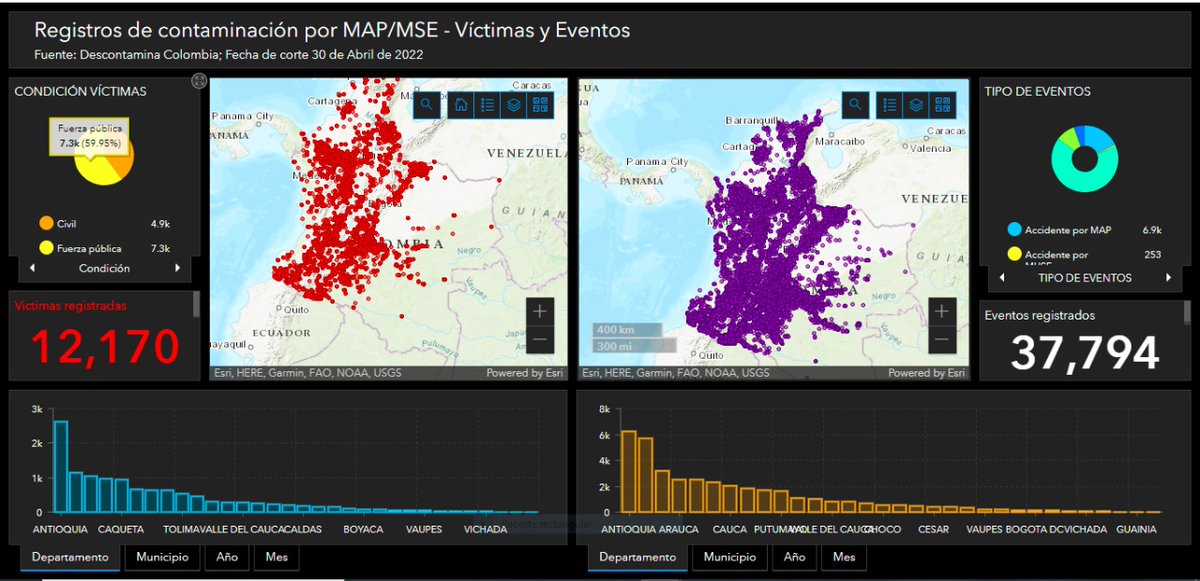Zoom out on the purple events map
Image resolution: width=1200 pixels, height=581 pixels.
click(x=940, y=340)
